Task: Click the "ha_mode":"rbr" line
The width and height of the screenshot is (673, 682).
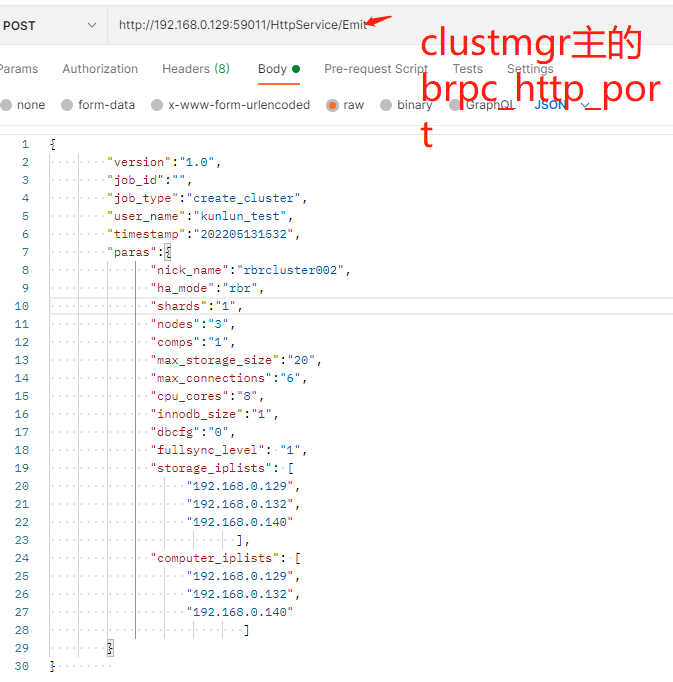Action: point(207,288)
